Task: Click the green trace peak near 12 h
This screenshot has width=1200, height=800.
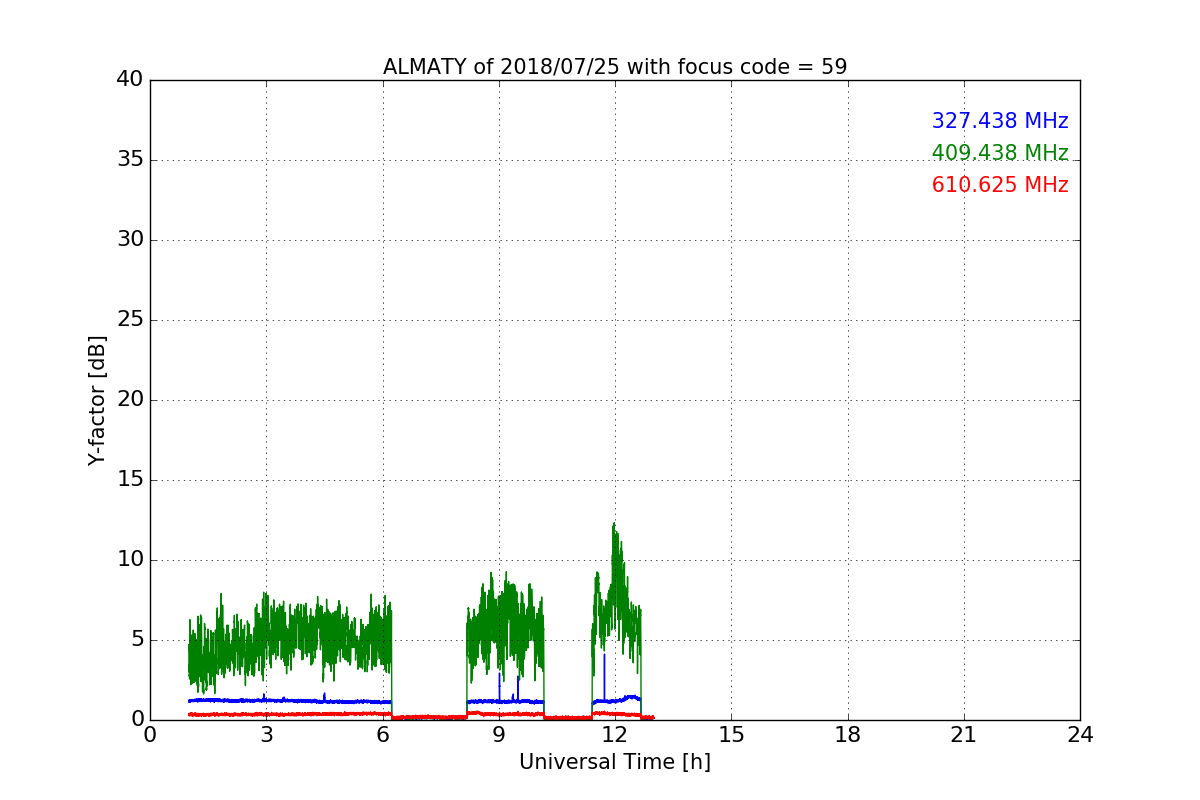Action: point(614,524)
